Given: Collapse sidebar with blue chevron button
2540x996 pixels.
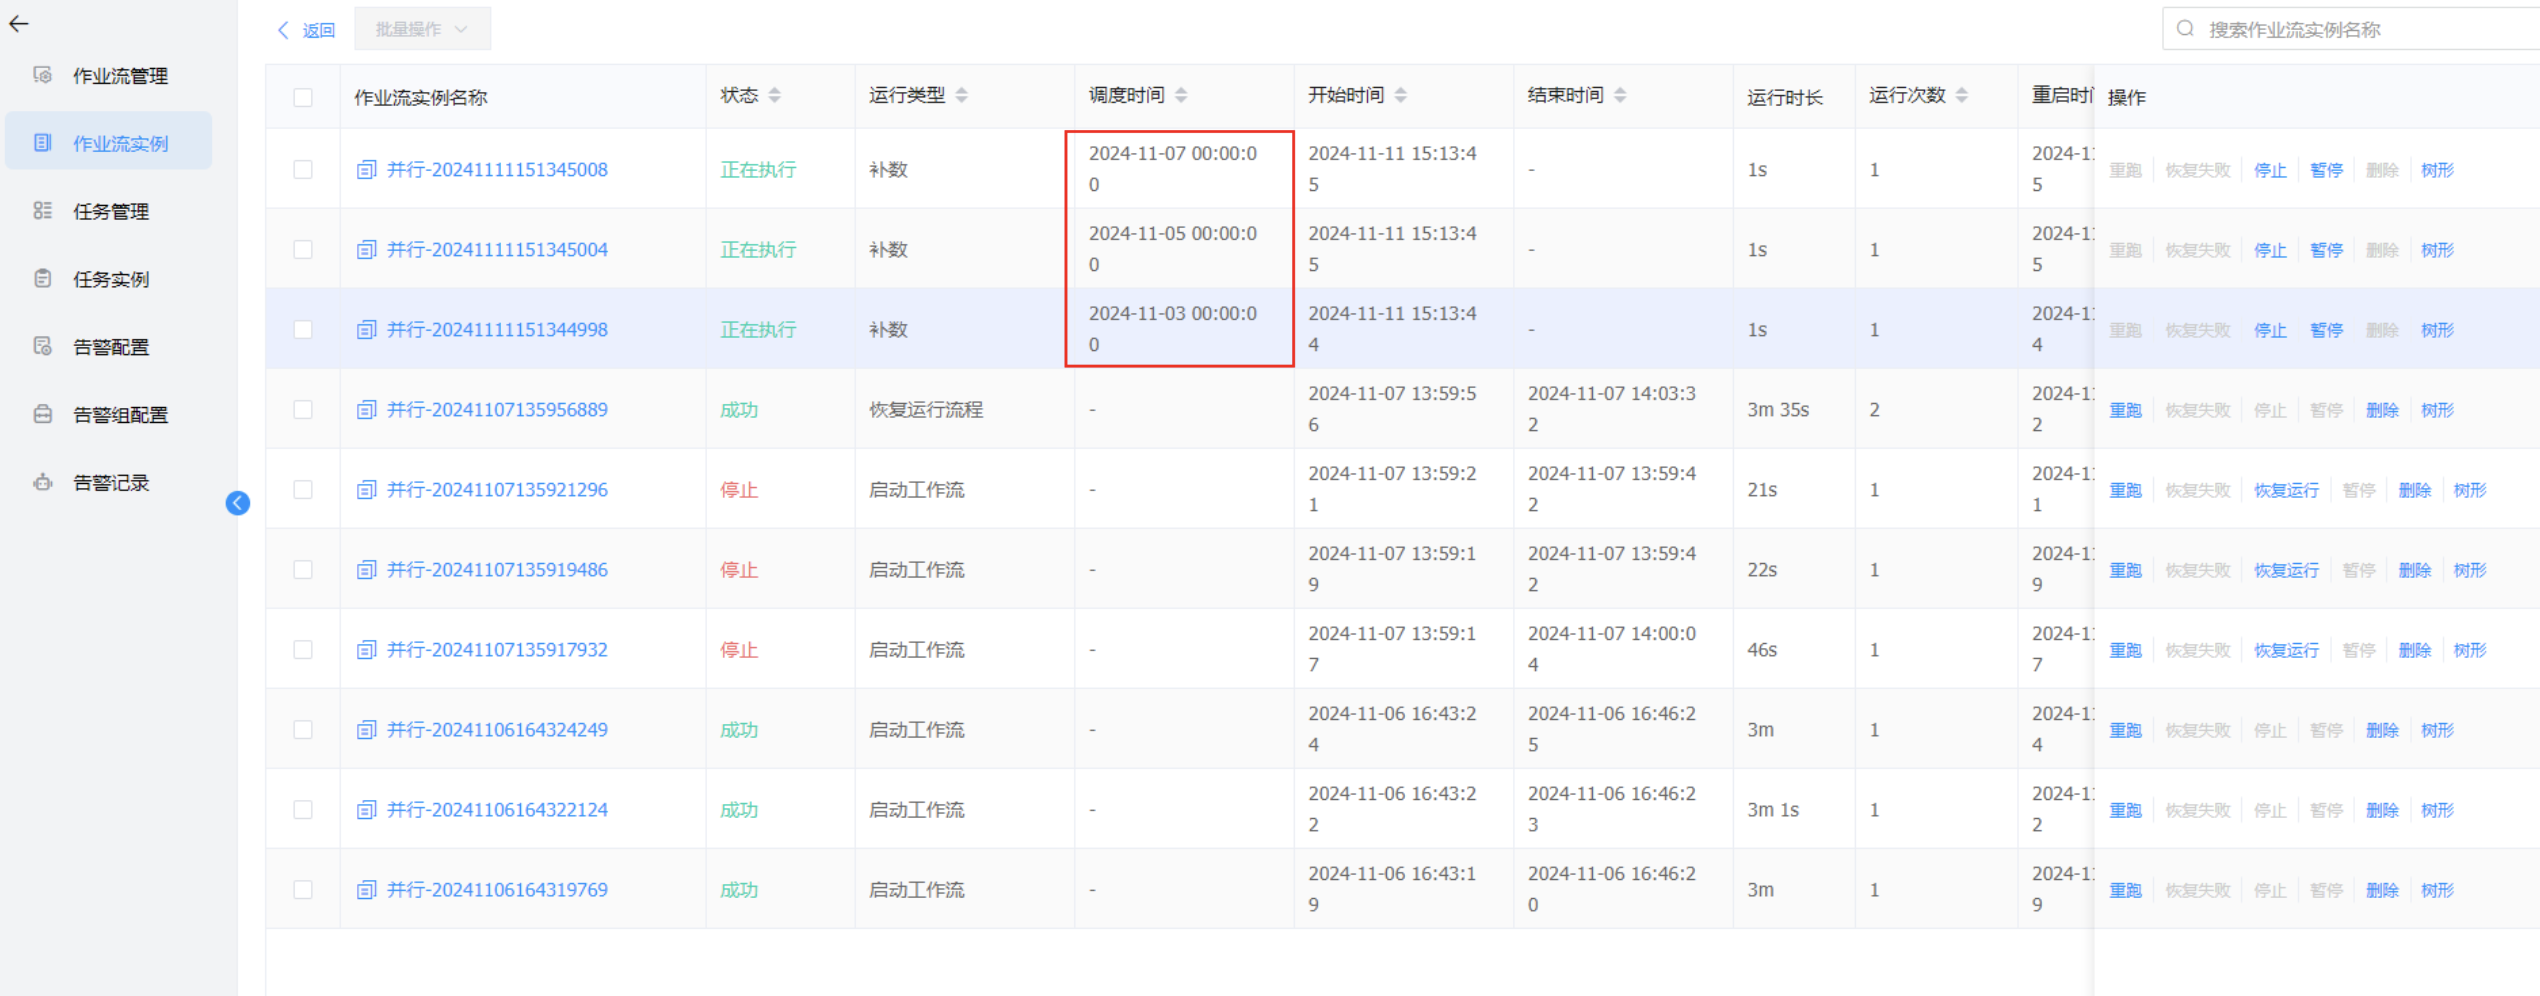Looking at the screenshot, I should [x=238, y=503].
